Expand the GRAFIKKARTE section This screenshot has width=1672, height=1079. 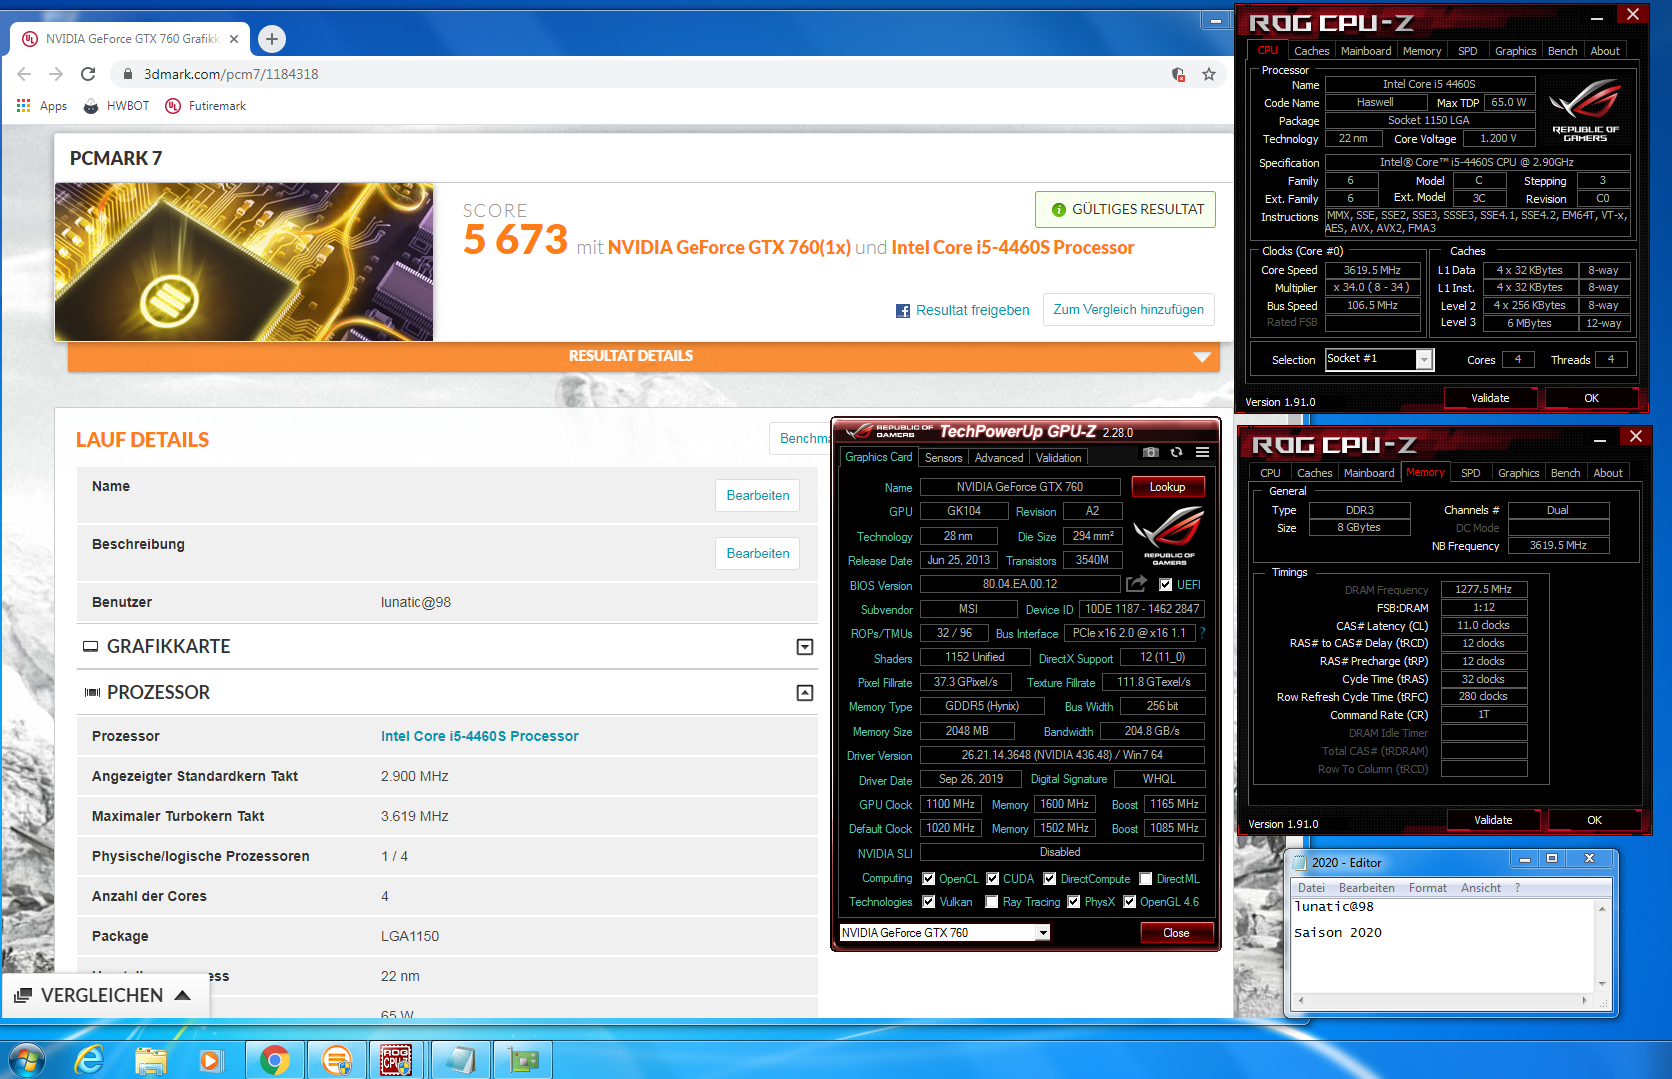(804, 647)
